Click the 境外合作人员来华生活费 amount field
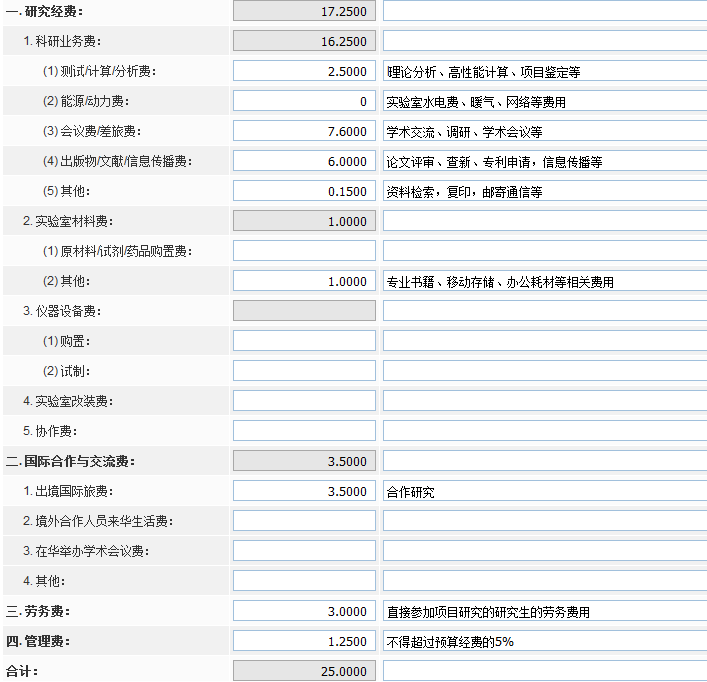707x682 pixels. coord(304,521)
